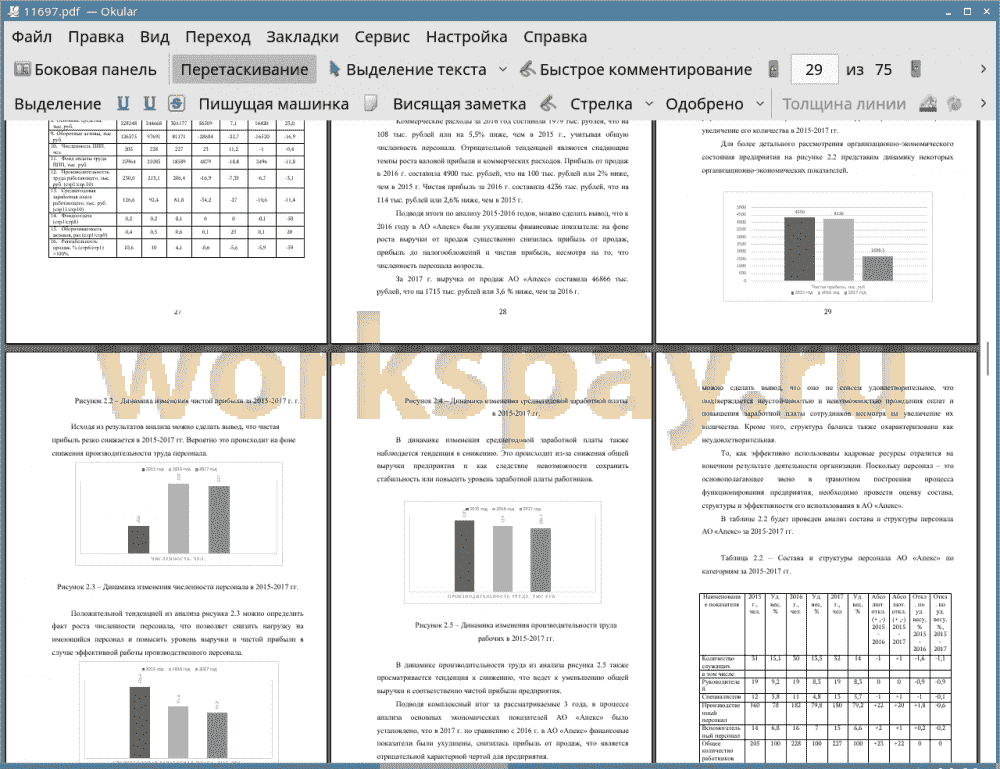Image resolution: width=1000 pixels, height=769 pixels.
Task: Click the bar chart above the Рисунок 2.5 caption
Action: (503, 552)
